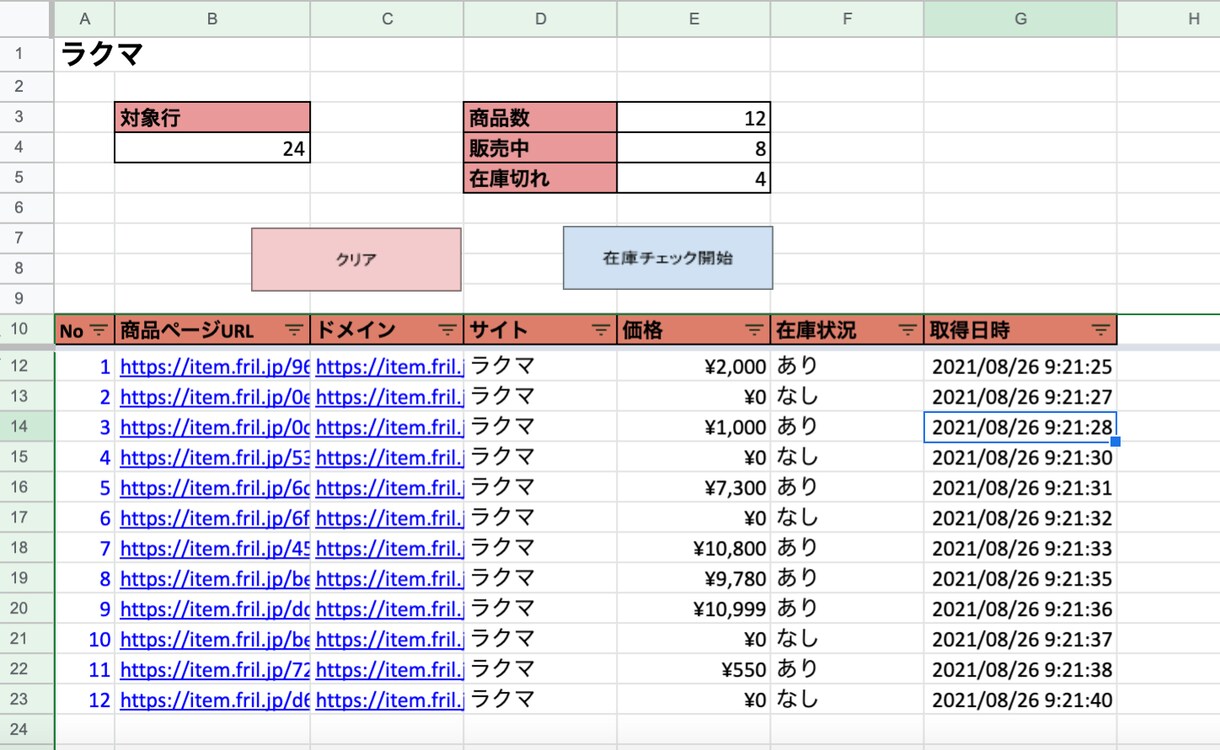The image size is (1220, 750).
Task: Select row 10 header
Action: point(27,330)
